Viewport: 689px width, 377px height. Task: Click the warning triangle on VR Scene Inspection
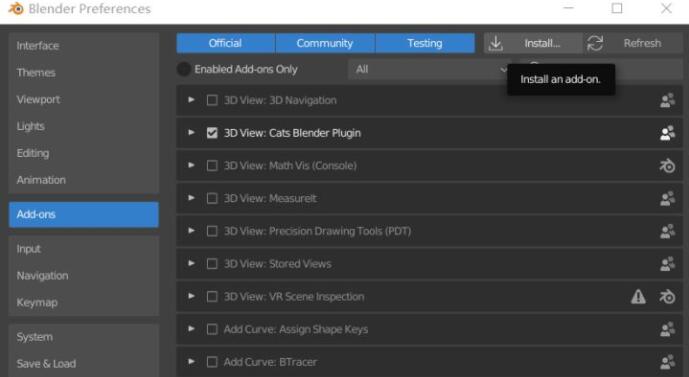click(638, 297)
